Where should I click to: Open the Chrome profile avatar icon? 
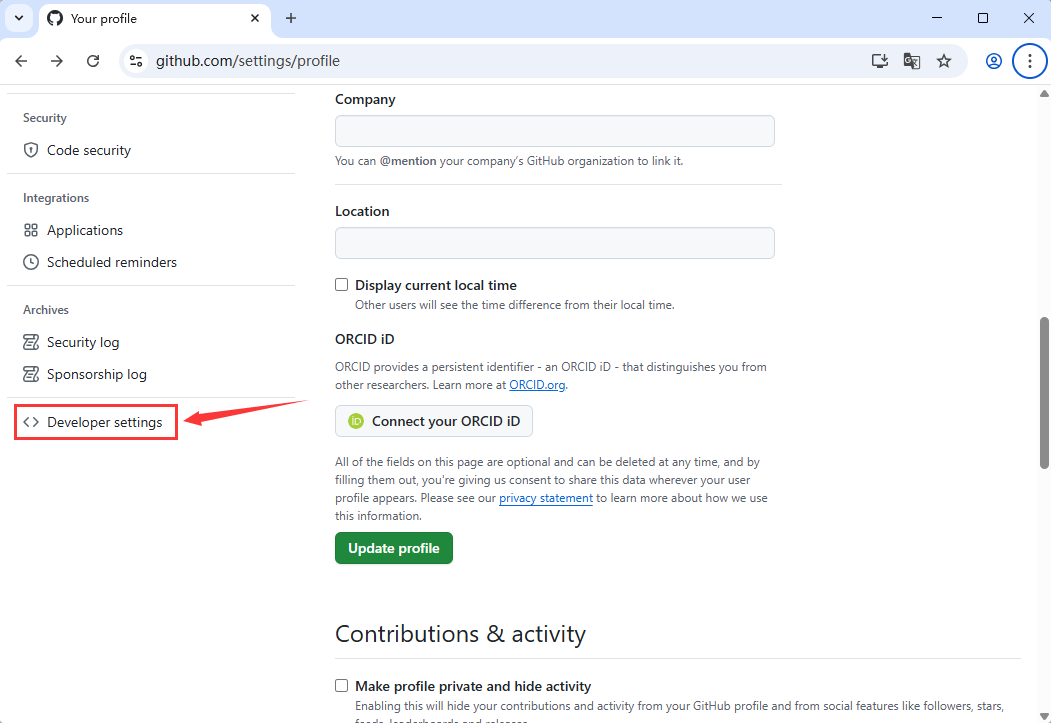point(994,61)
